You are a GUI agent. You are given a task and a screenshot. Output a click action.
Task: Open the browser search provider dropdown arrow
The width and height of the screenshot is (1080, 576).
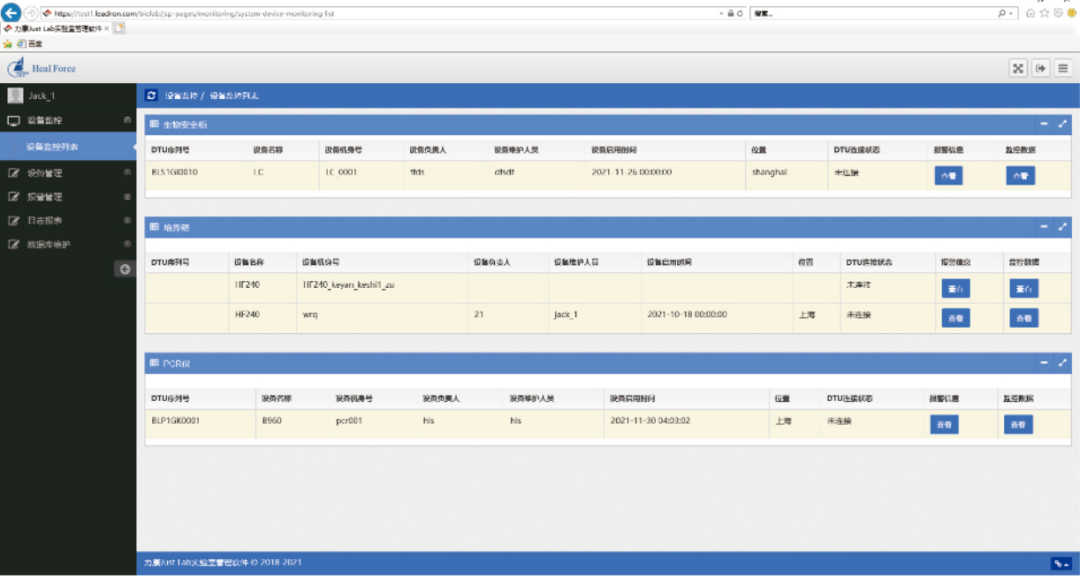click(1011, 14)
